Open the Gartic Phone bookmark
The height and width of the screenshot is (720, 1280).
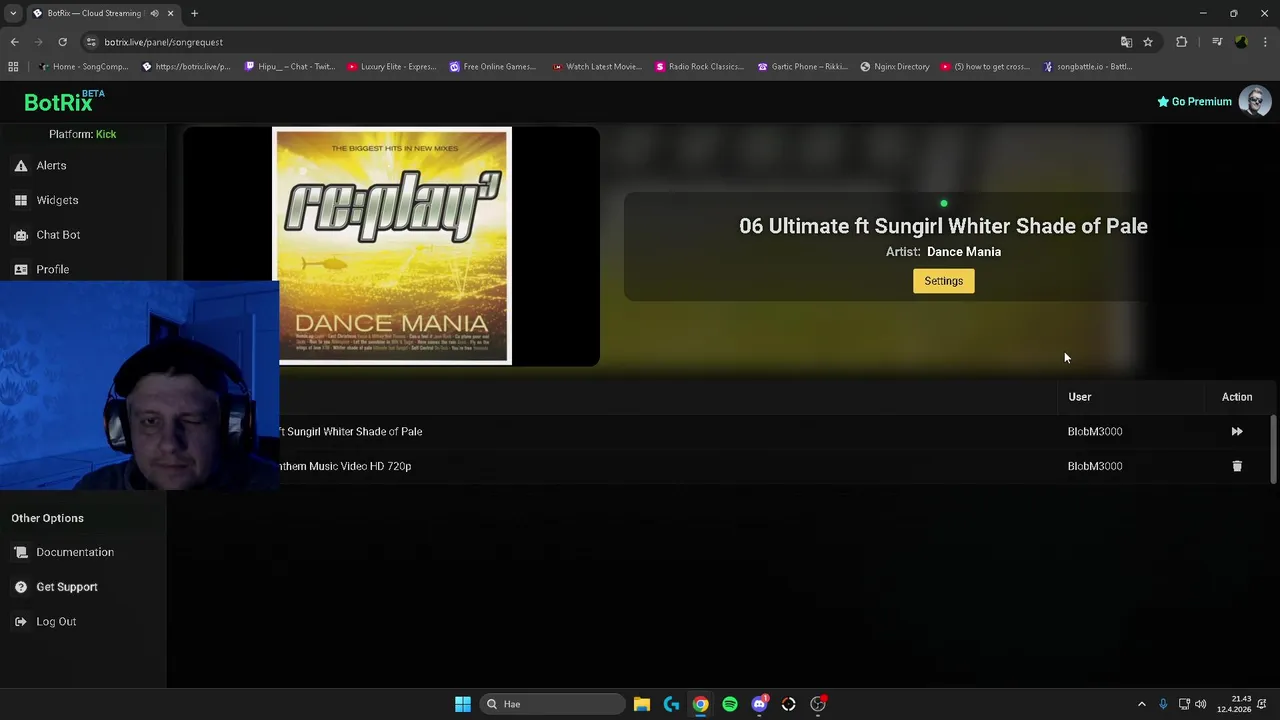pos(803,67)
